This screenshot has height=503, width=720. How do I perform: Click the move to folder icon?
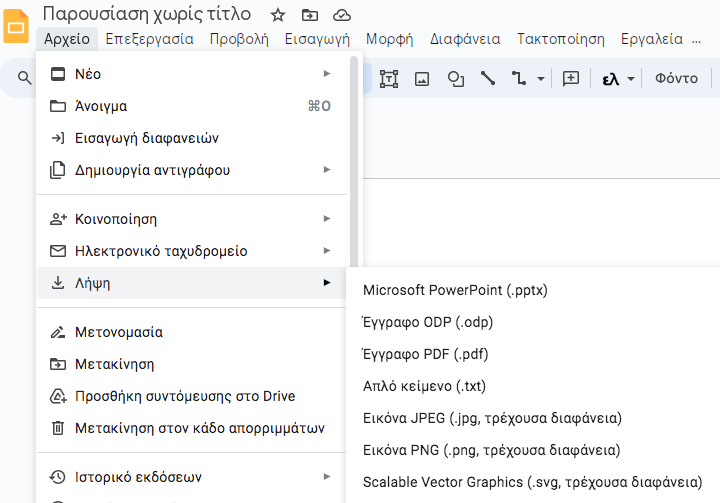click(x=310, y=15)
